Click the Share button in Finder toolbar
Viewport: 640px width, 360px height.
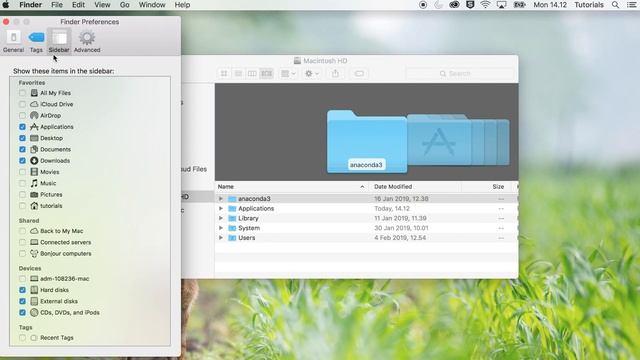336,73
